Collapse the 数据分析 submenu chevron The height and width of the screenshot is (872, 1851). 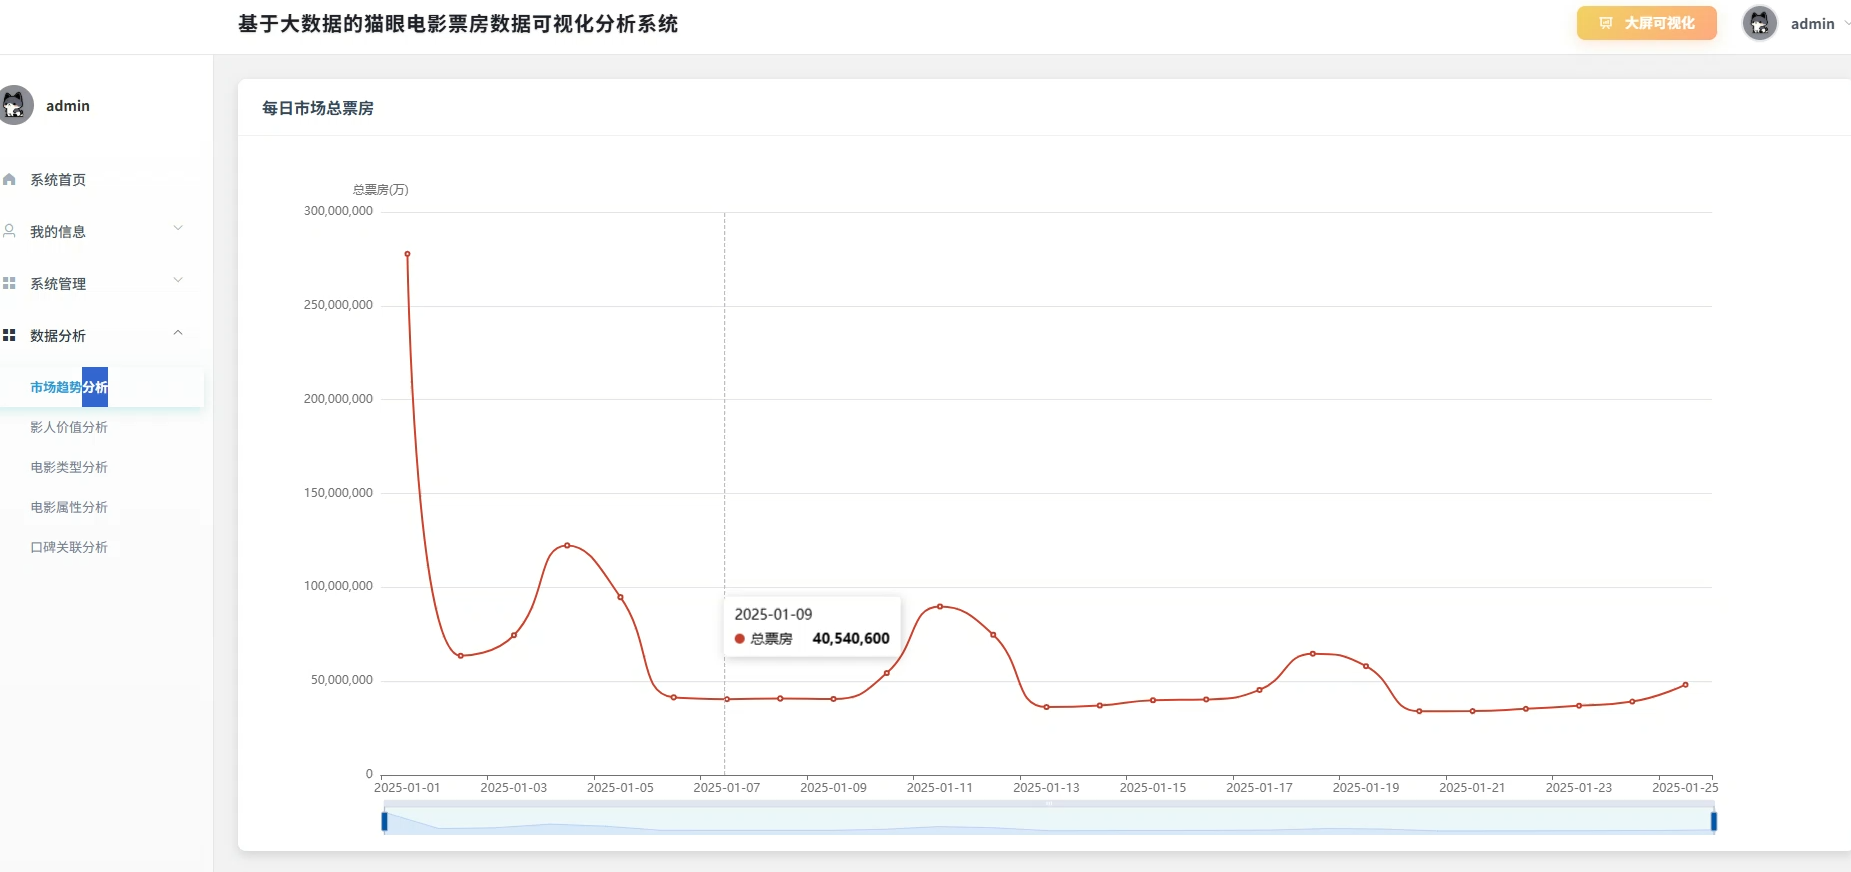pyautogui.click(x=178, y=333)
